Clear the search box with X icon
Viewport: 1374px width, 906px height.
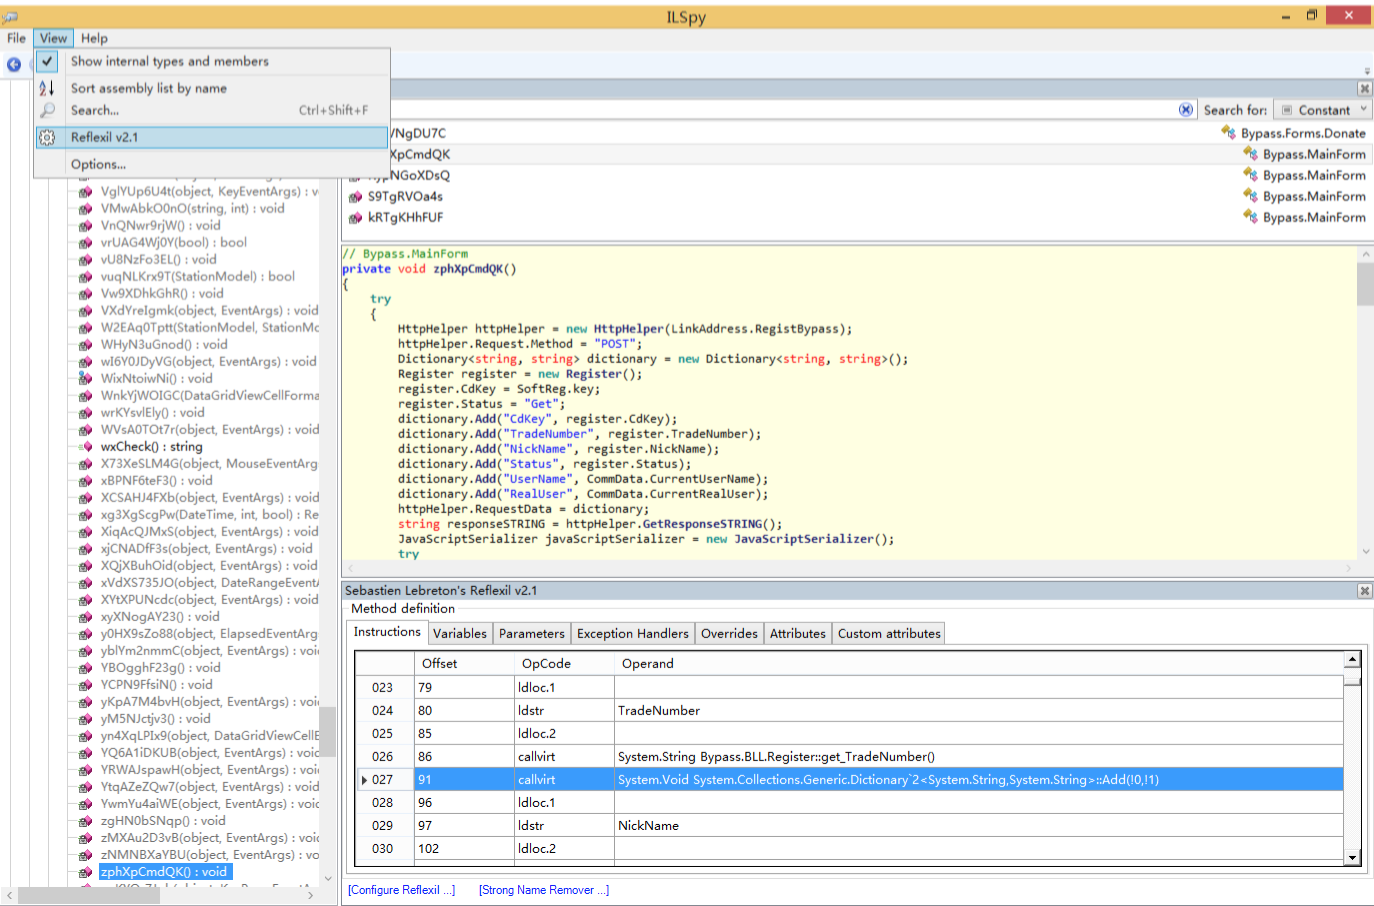(1185, 110)
